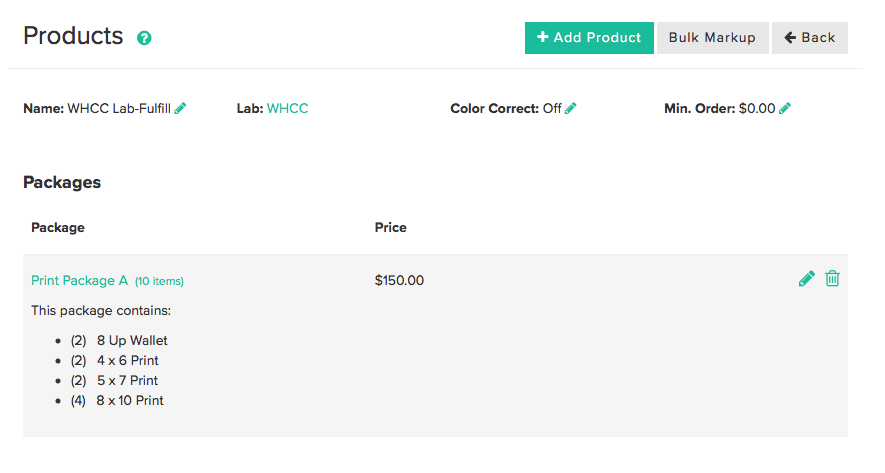Click the 8 x 10 Print list item
The image size is (885, 473).
pos(117,400)
